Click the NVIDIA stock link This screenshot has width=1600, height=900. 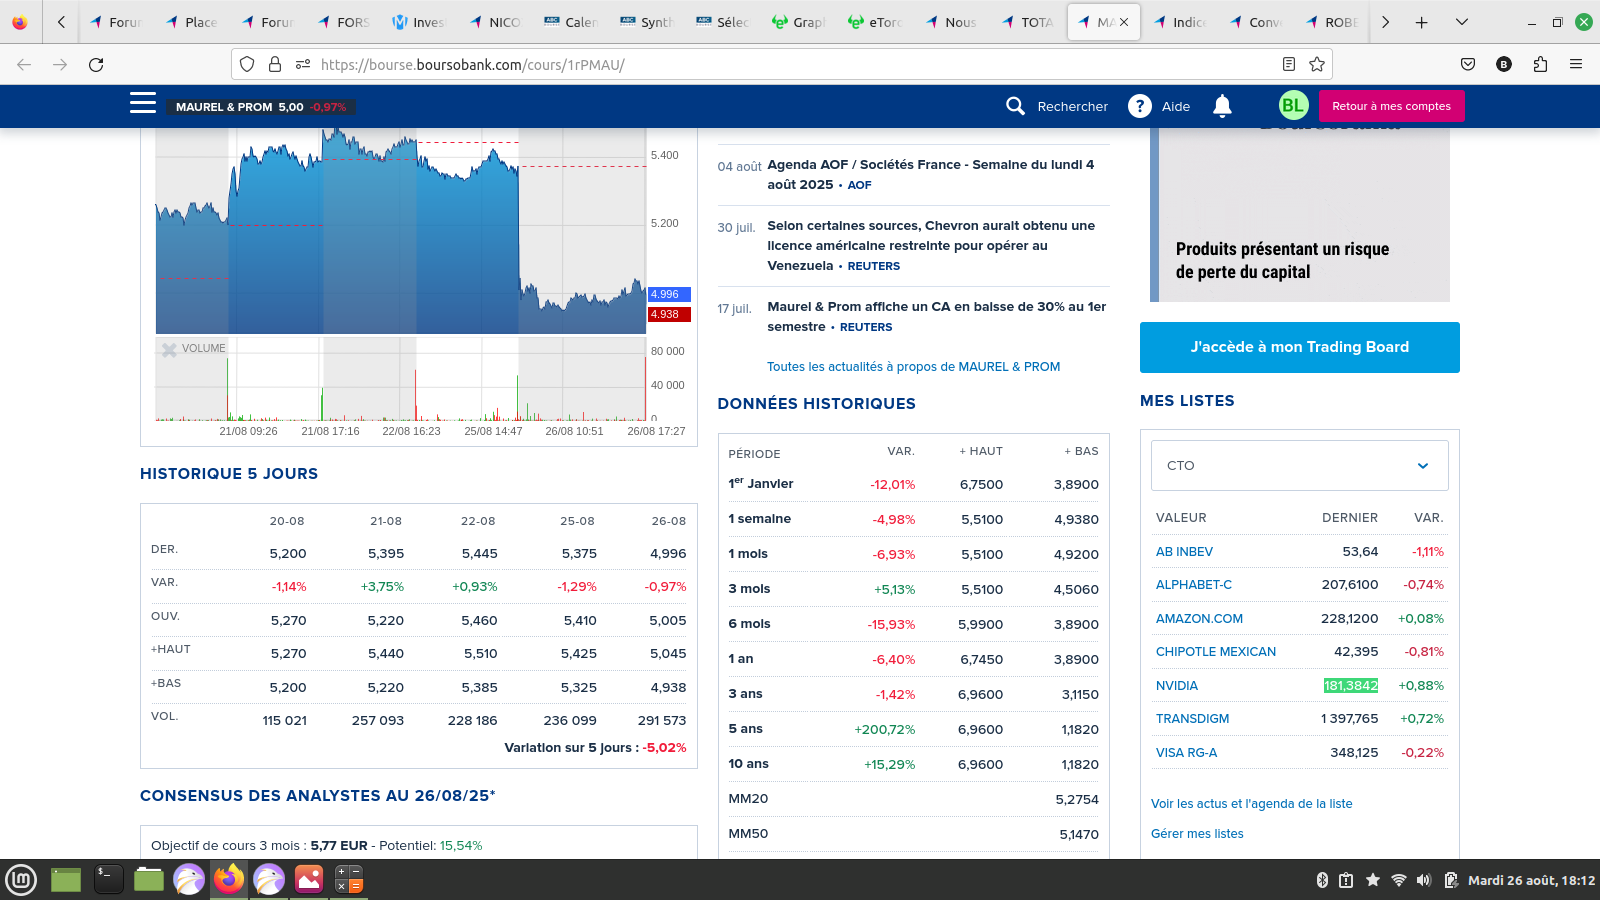[x=1176, y=686]
